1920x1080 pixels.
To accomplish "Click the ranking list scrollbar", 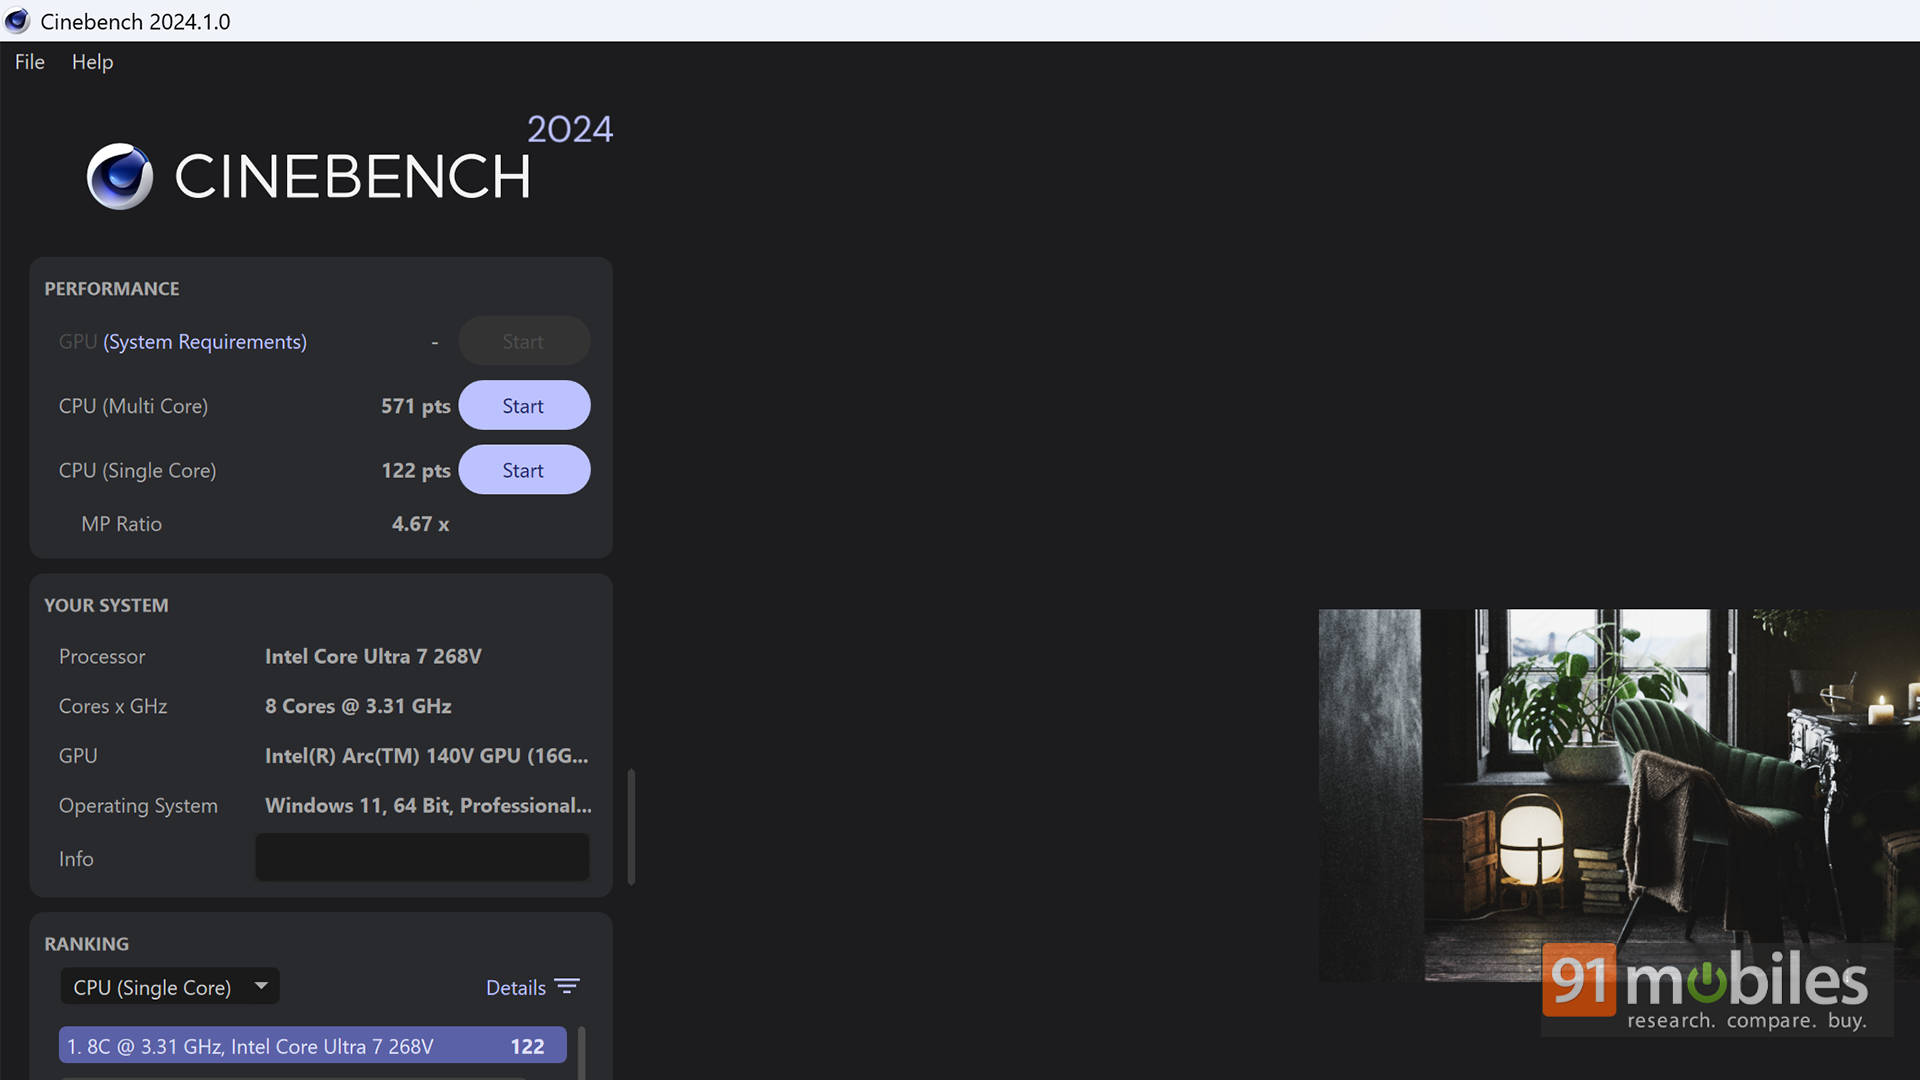I will 582,1052.
